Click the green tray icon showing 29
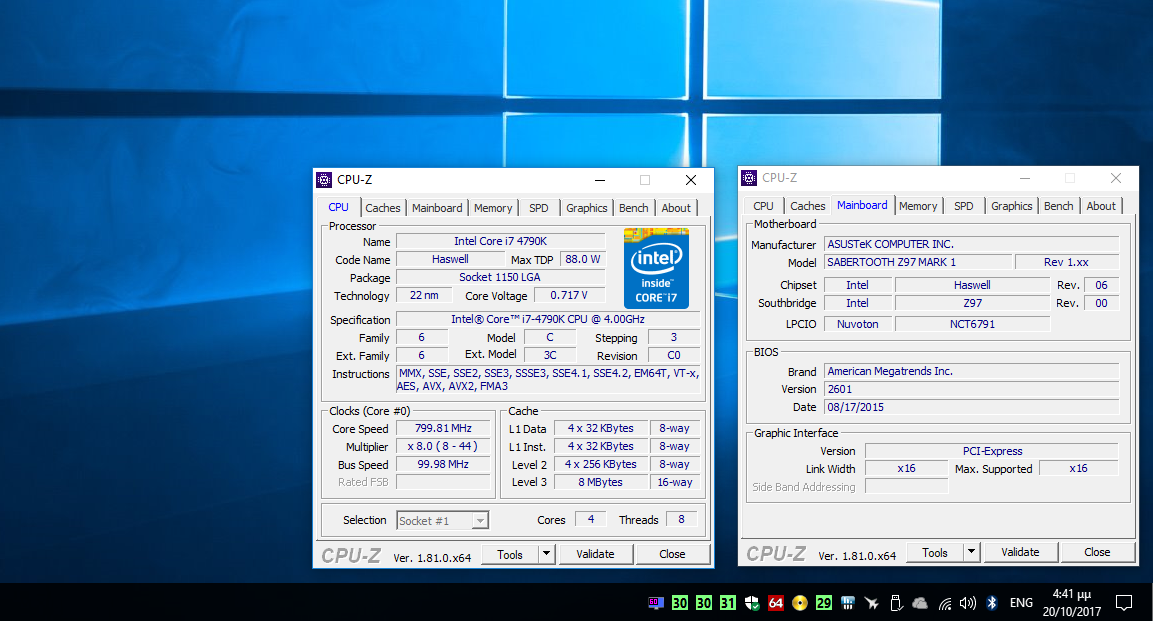Viewport: 1153px width, 621px height. (824, 603)
